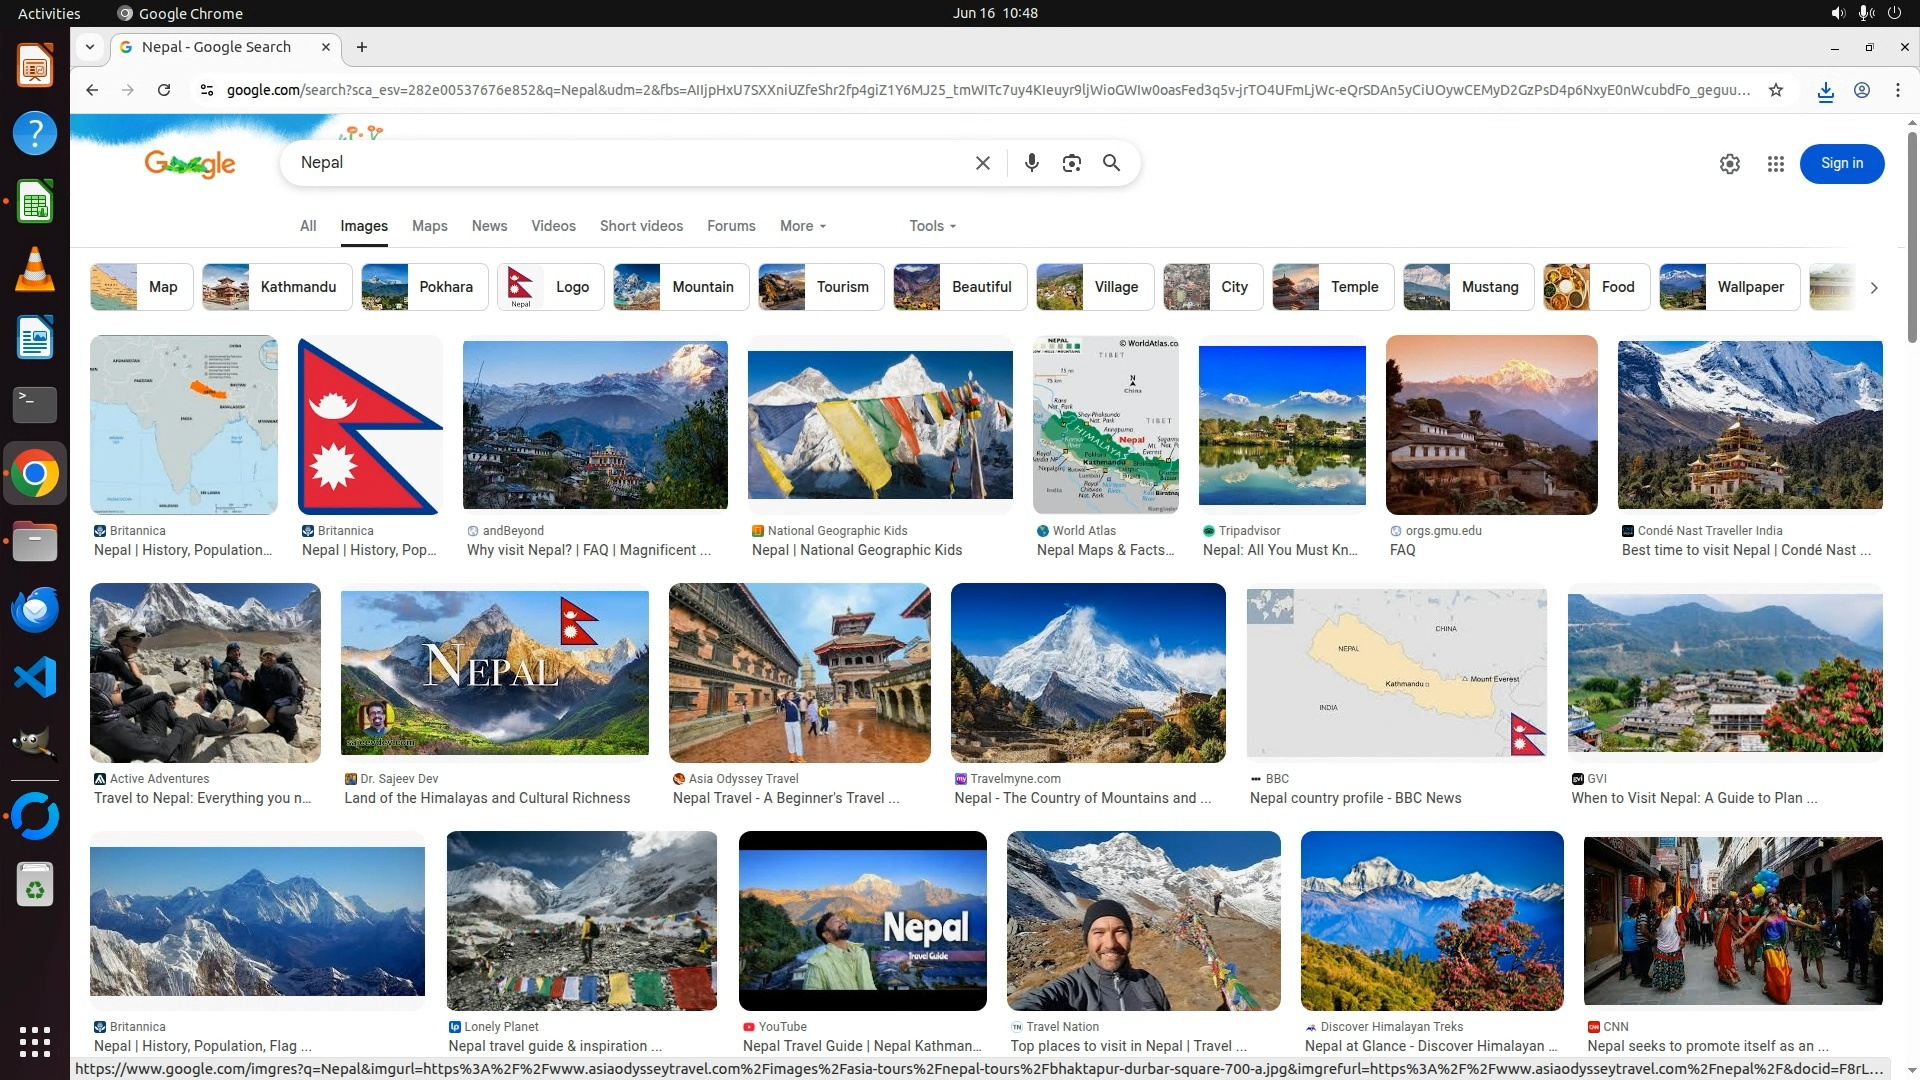Image resolution: width=1920 pixels, height=1080 pixels.
Task: Open Google Lens image search icon
Action: coord(1071,163)
